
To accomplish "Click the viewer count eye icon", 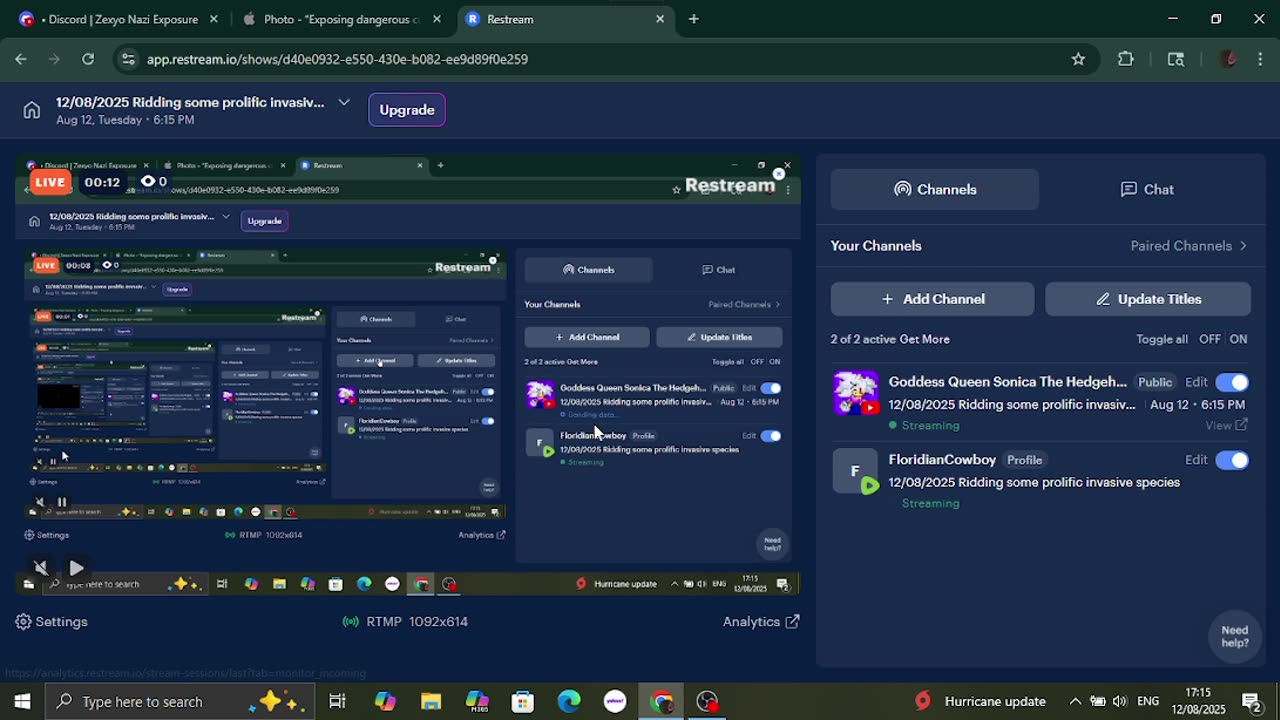I will pyautogui.click(x=148, y=182).
